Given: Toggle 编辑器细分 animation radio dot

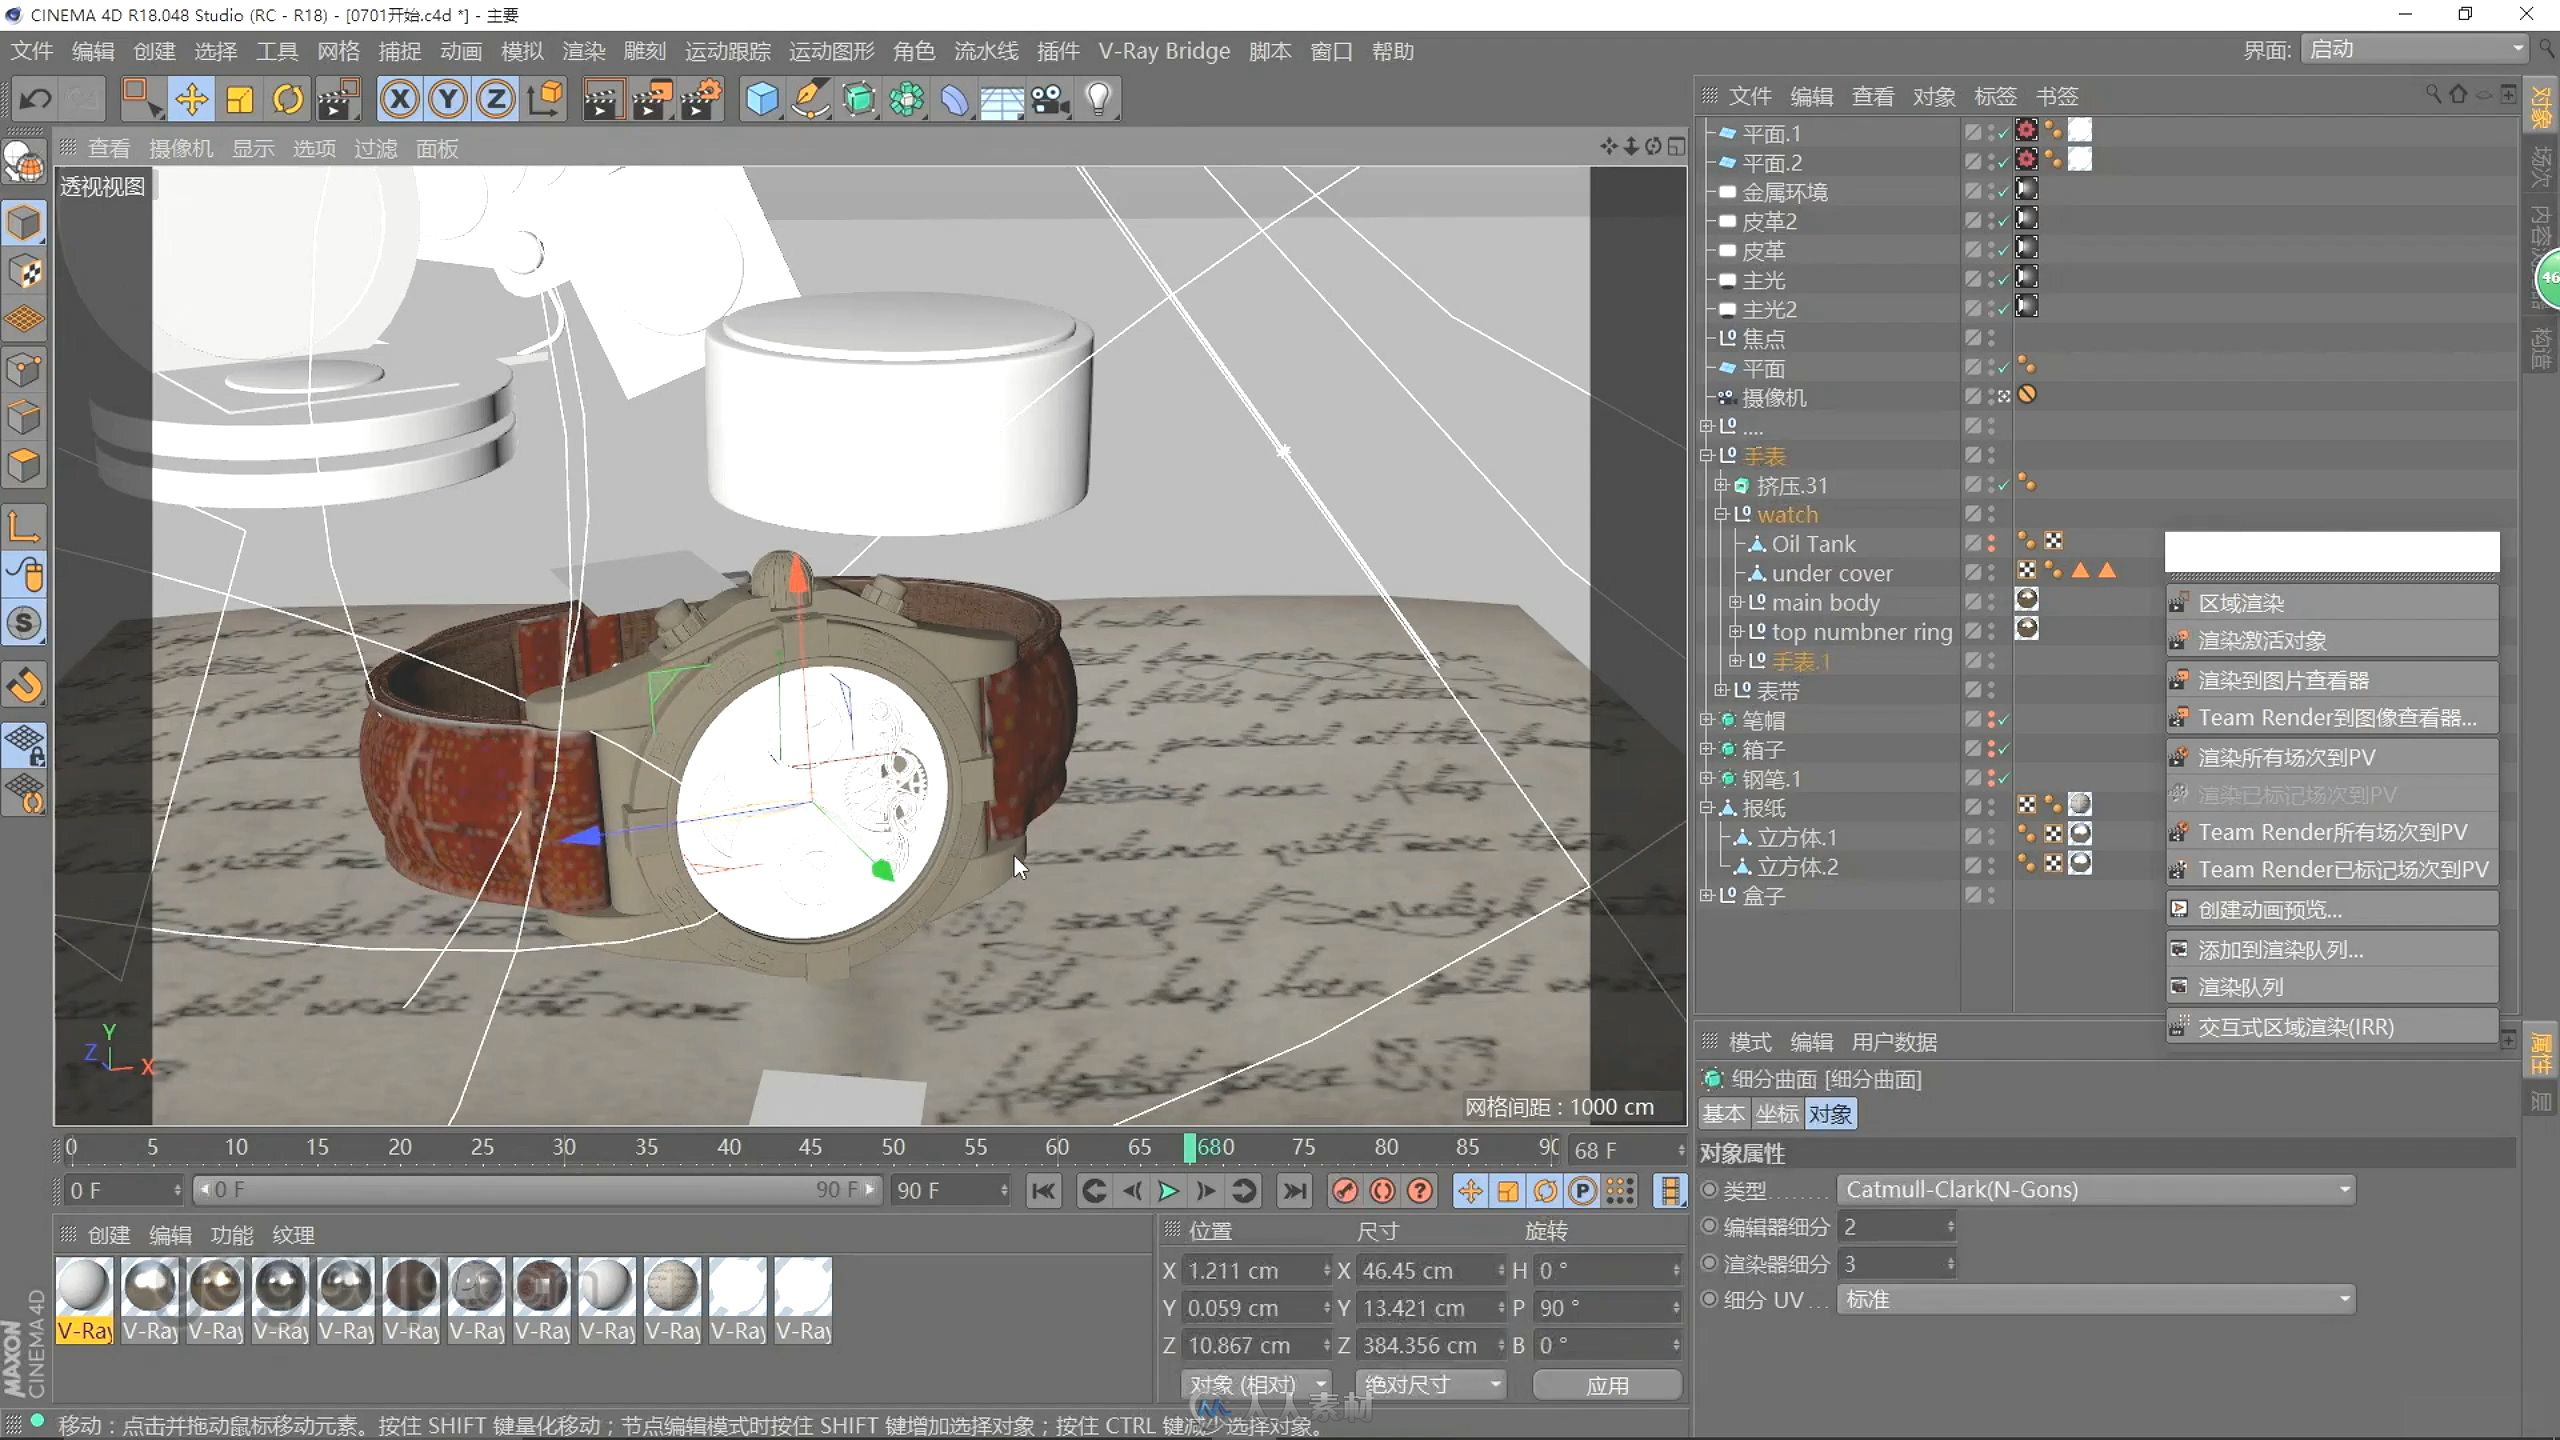Looking at the screenshot, I should point(1710,1225).
